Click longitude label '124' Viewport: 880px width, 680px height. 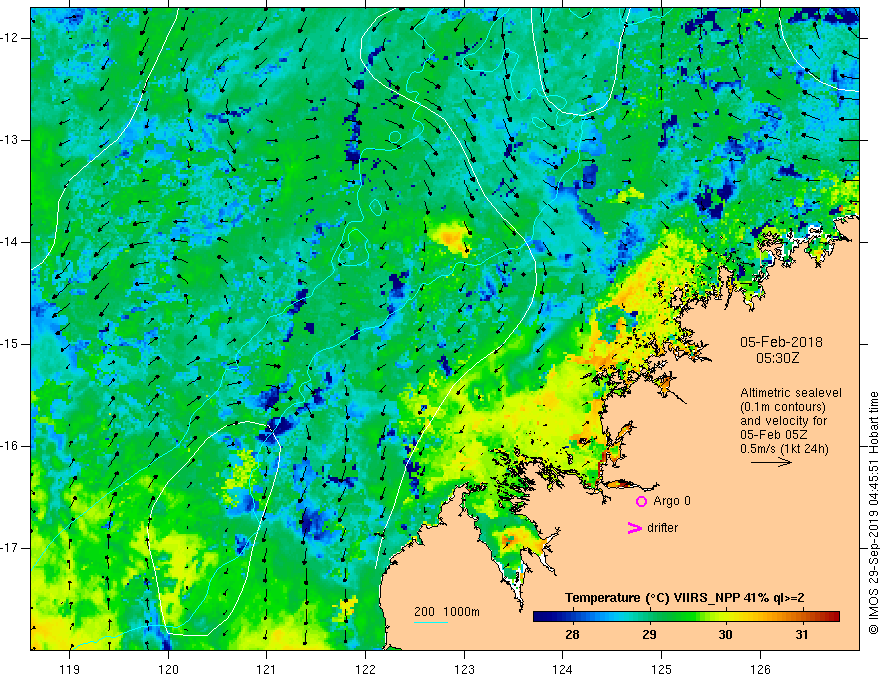[563, 669]
